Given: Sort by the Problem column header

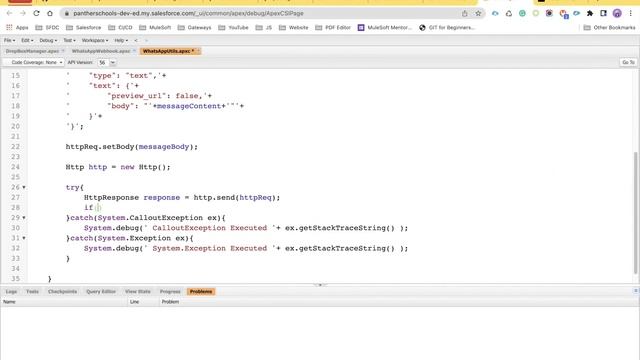Looking at the screenshot, I should click(398, 302).
